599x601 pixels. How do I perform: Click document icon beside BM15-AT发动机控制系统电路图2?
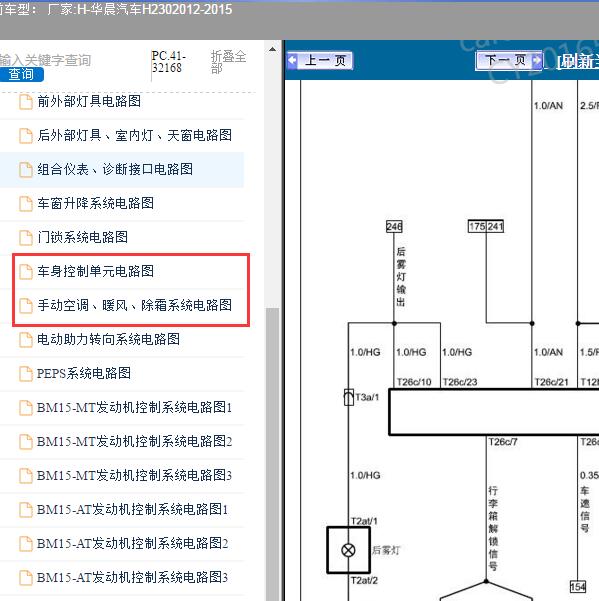[x=26, y=544]
